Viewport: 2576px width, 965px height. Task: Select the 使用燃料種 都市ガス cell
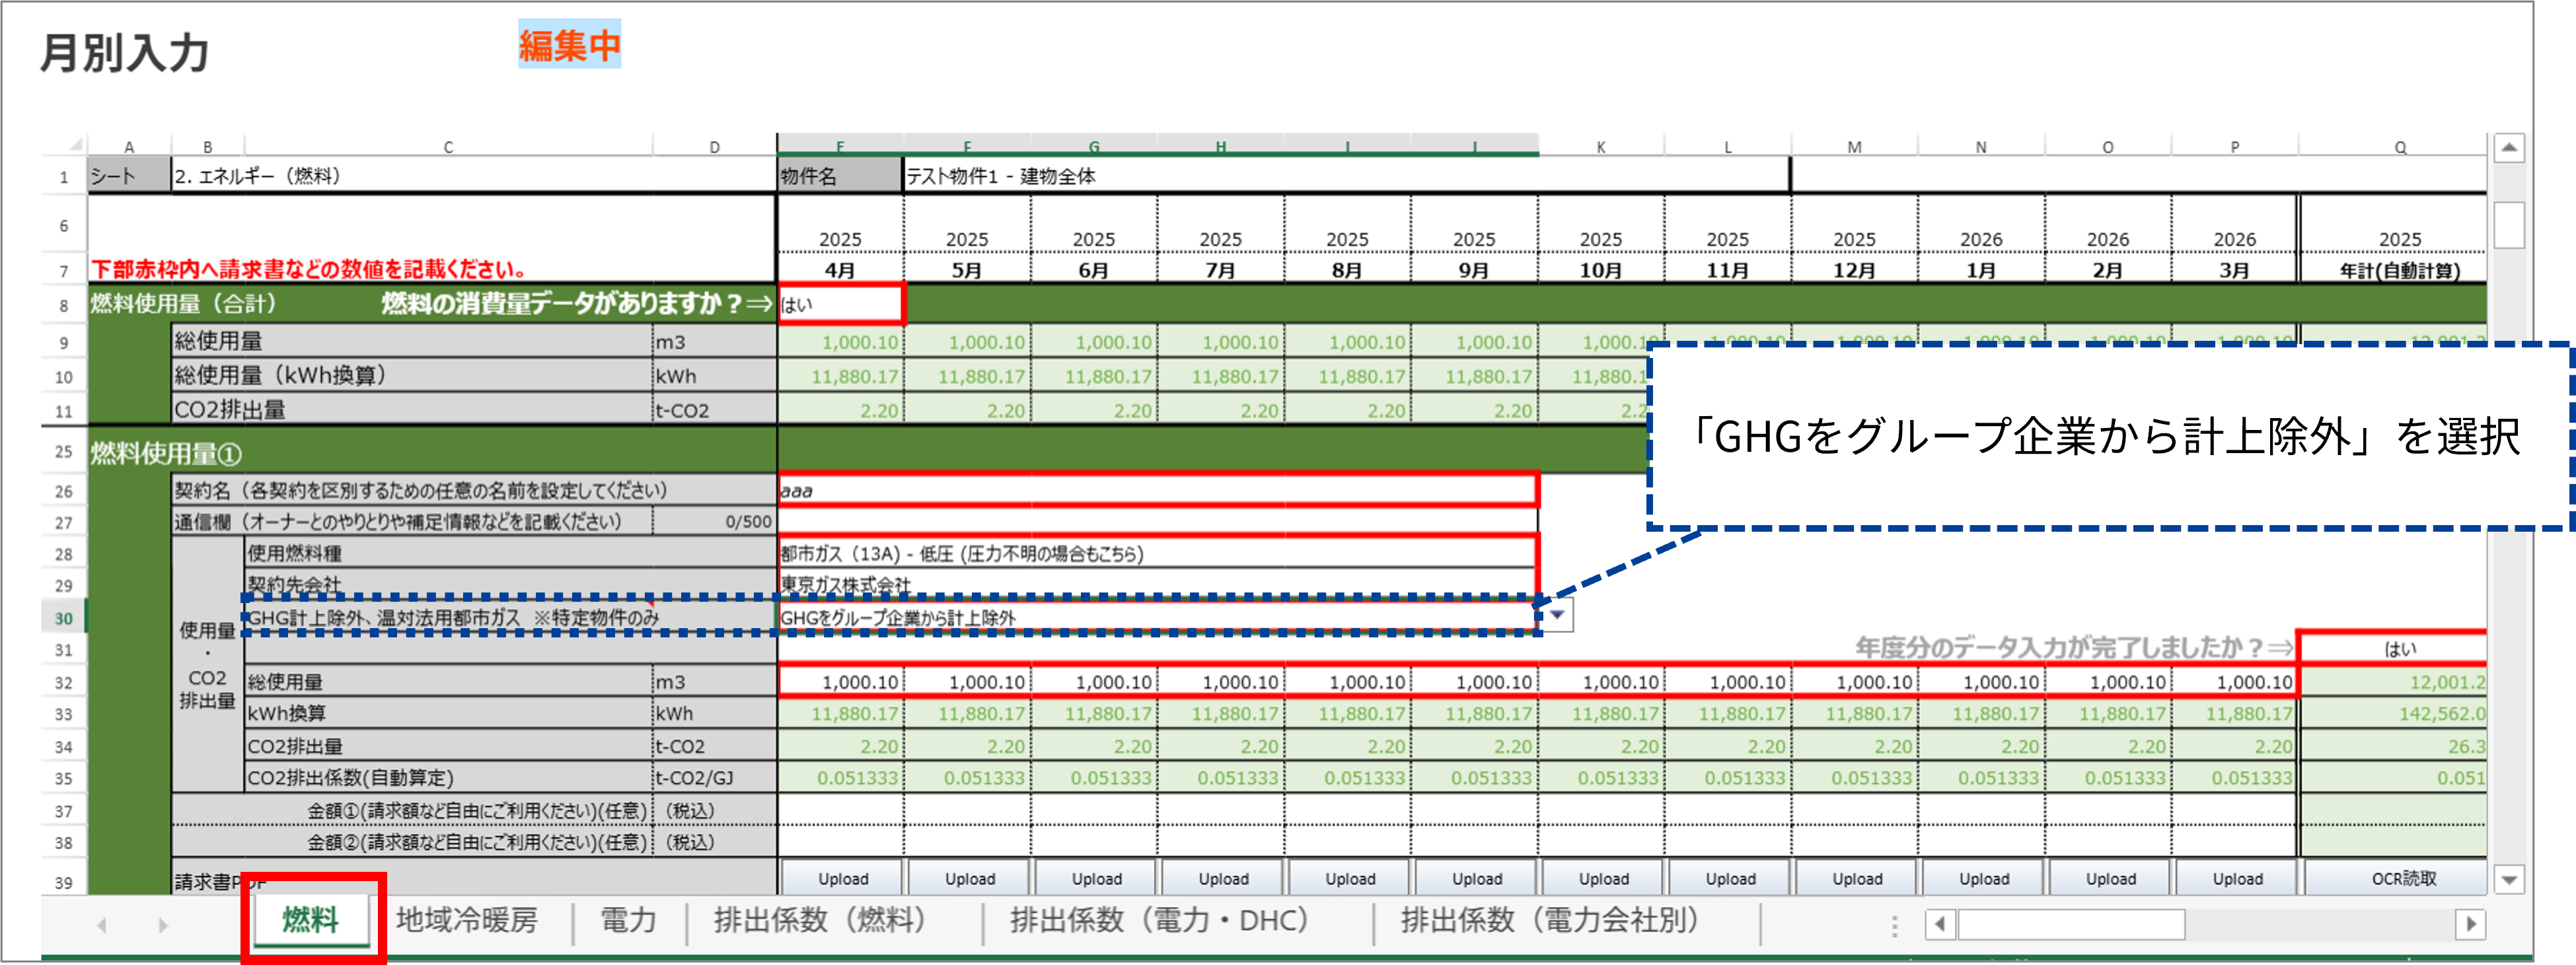click(x=1156, y=553)
